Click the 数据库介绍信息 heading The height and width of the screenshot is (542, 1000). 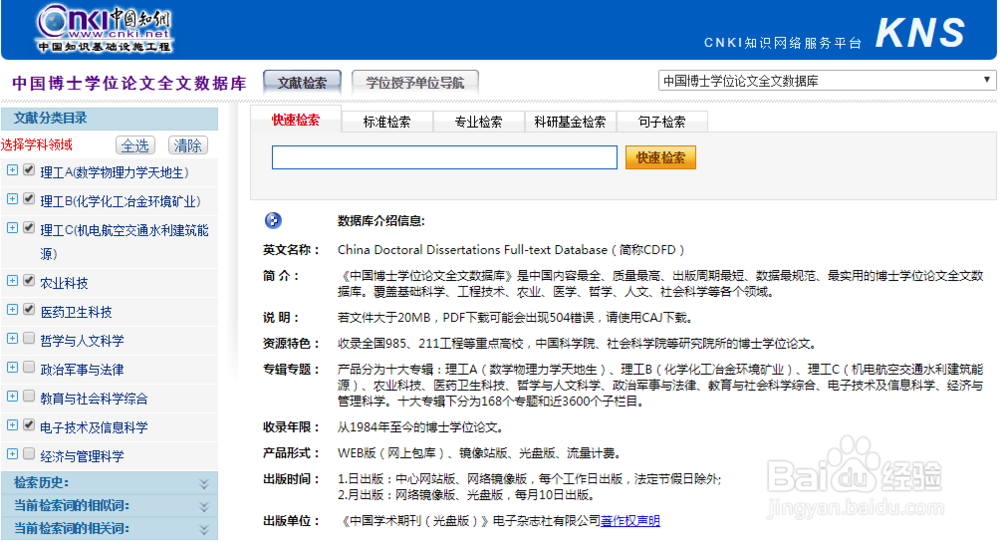click(381, 221)
